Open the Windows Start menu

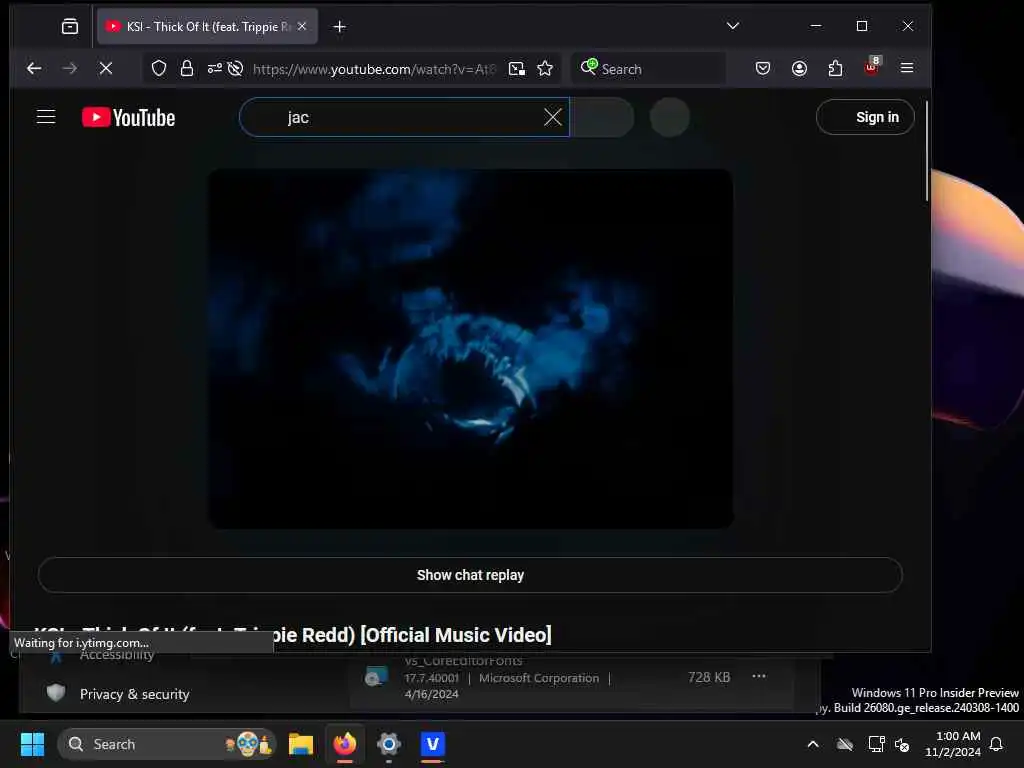(32, 744)
